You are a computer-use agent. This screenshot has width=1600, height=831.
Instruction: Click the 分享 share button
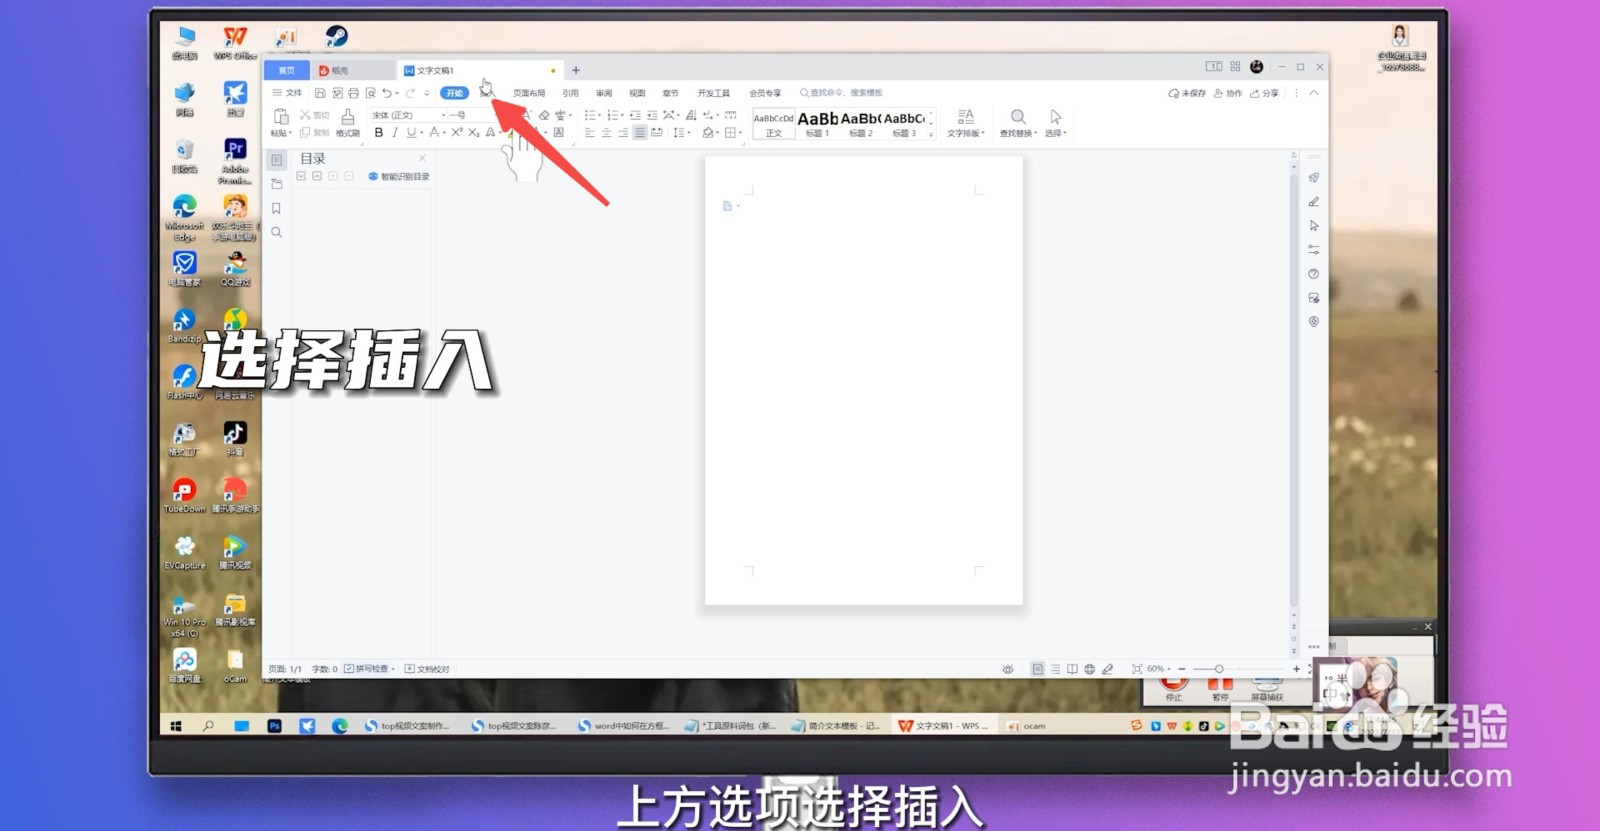(x=1265, y=93)
